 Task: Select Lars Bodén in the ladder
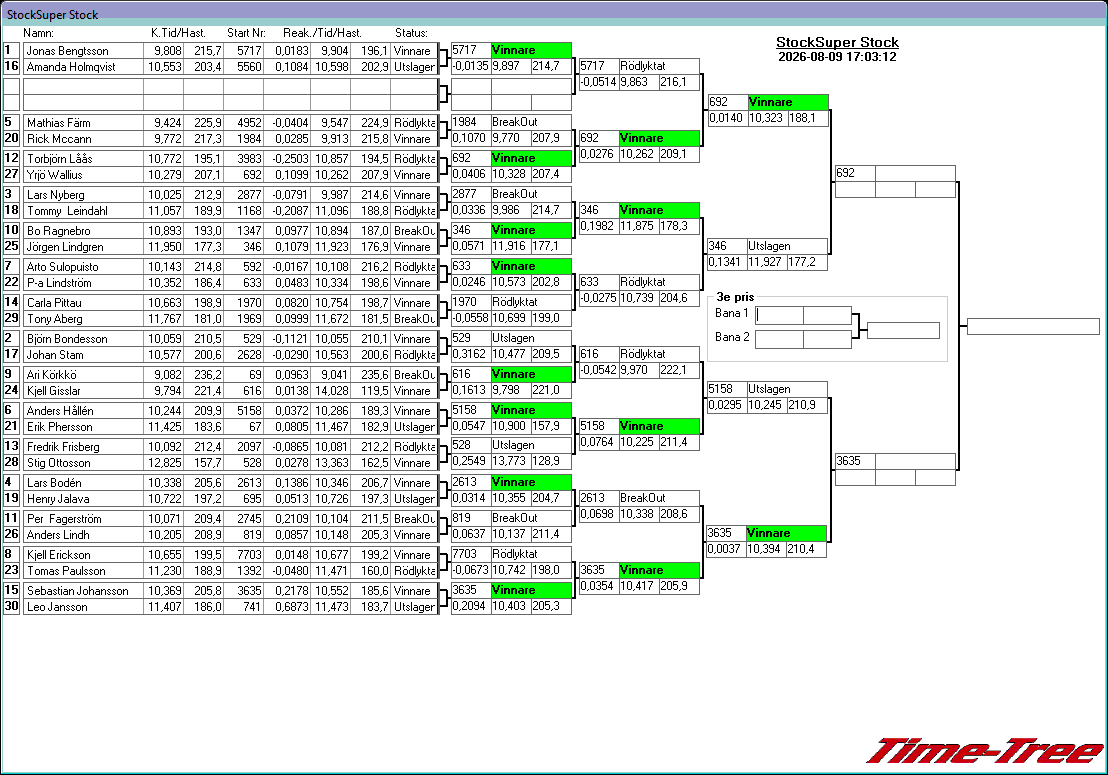(83, 483)
